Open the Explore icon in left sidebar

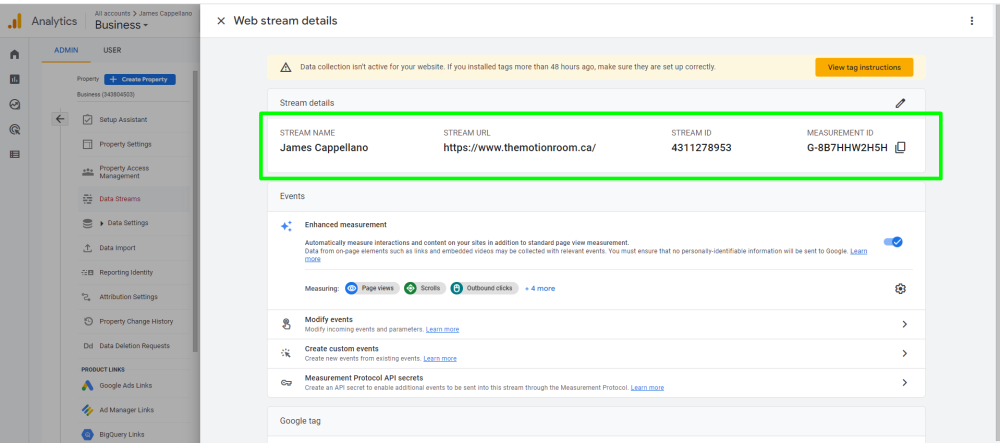pyautogui.click(x=14, y=104)
